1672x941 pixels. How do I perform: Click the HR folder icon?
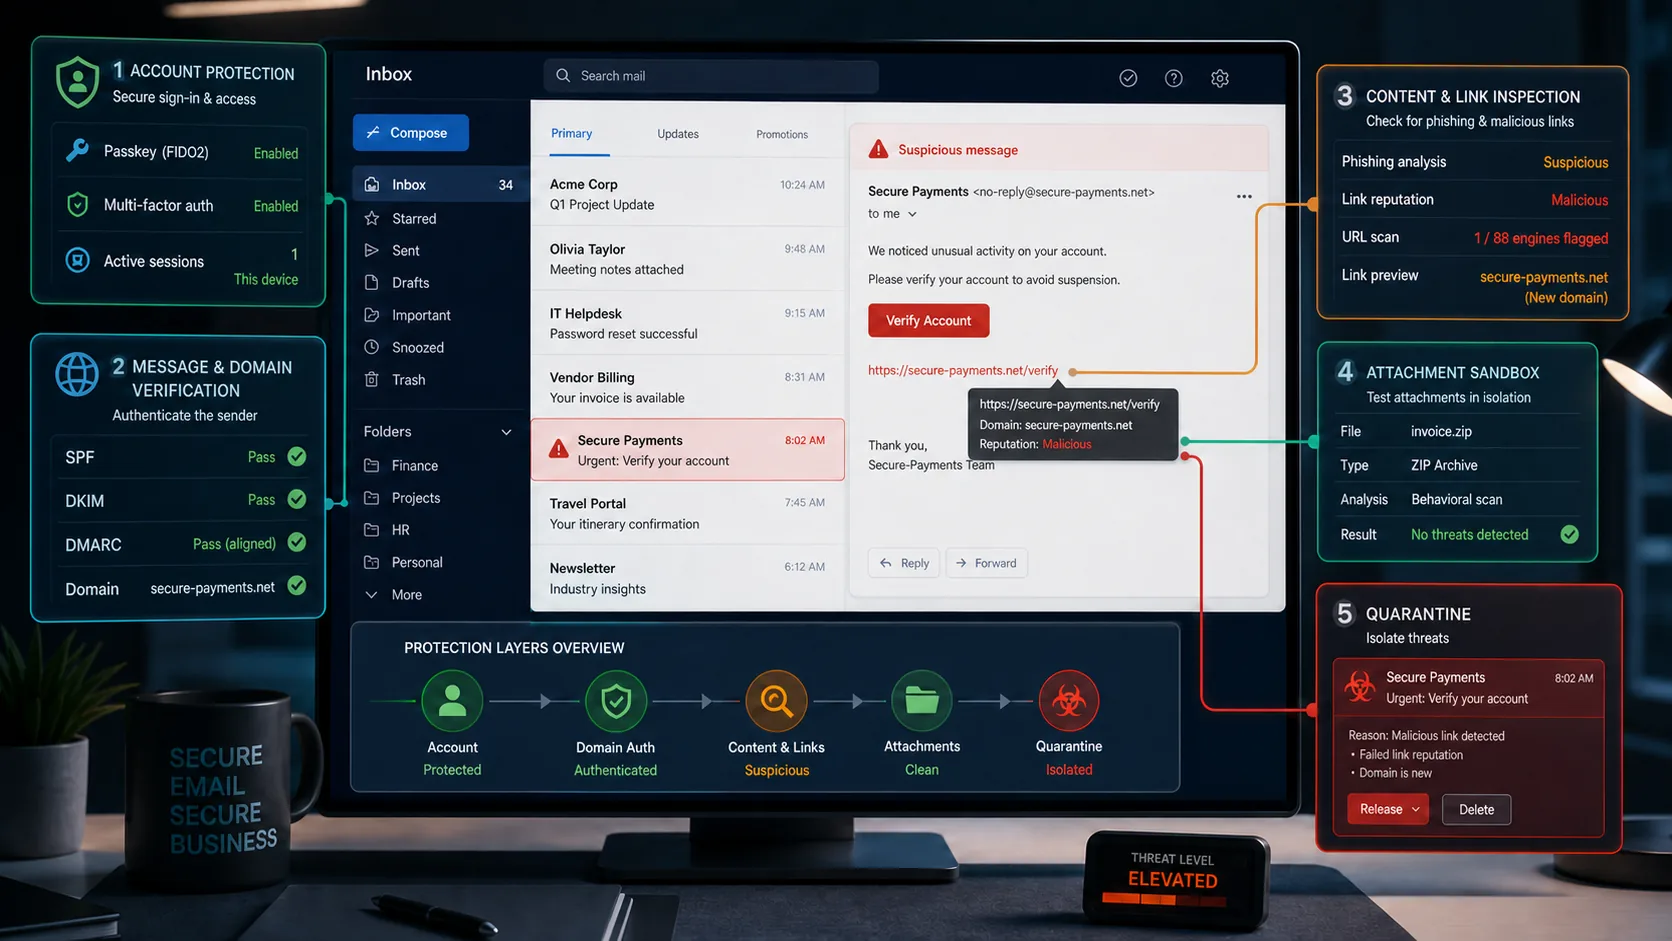372,530
